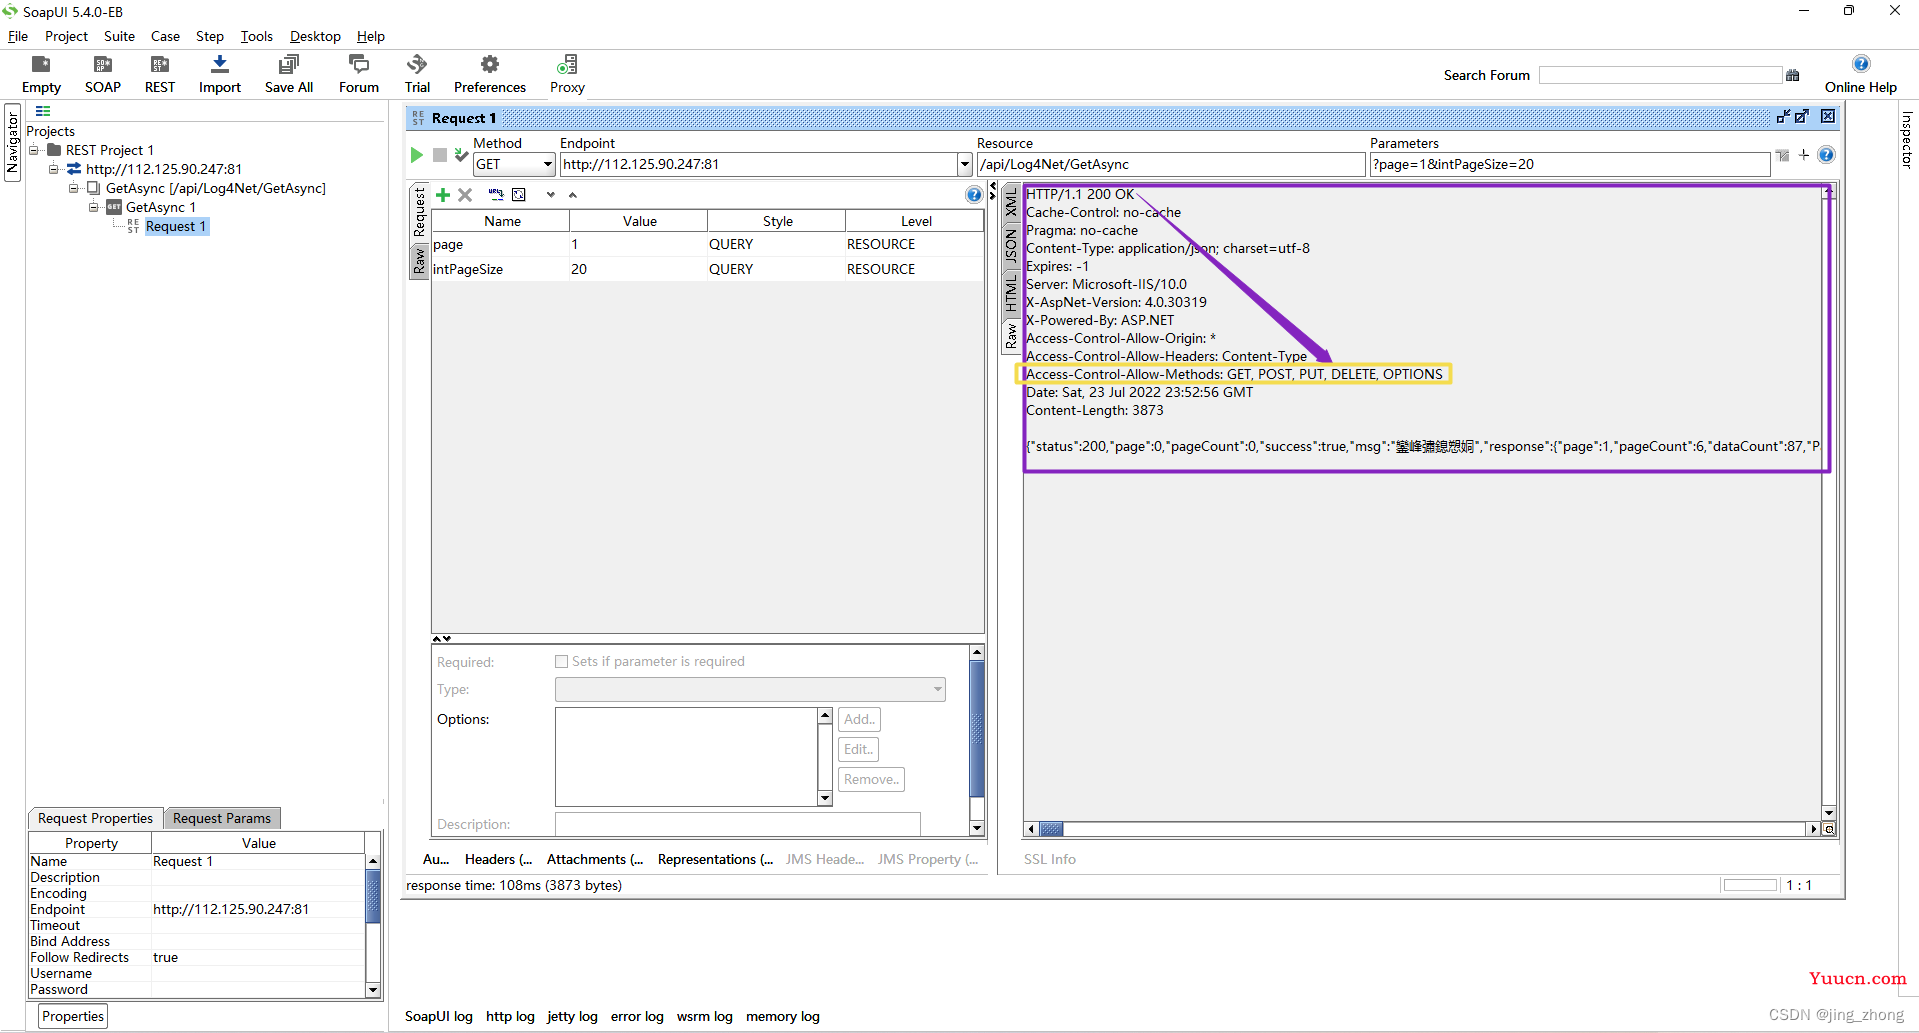Open the SoapUI log

coord(438,1016)
